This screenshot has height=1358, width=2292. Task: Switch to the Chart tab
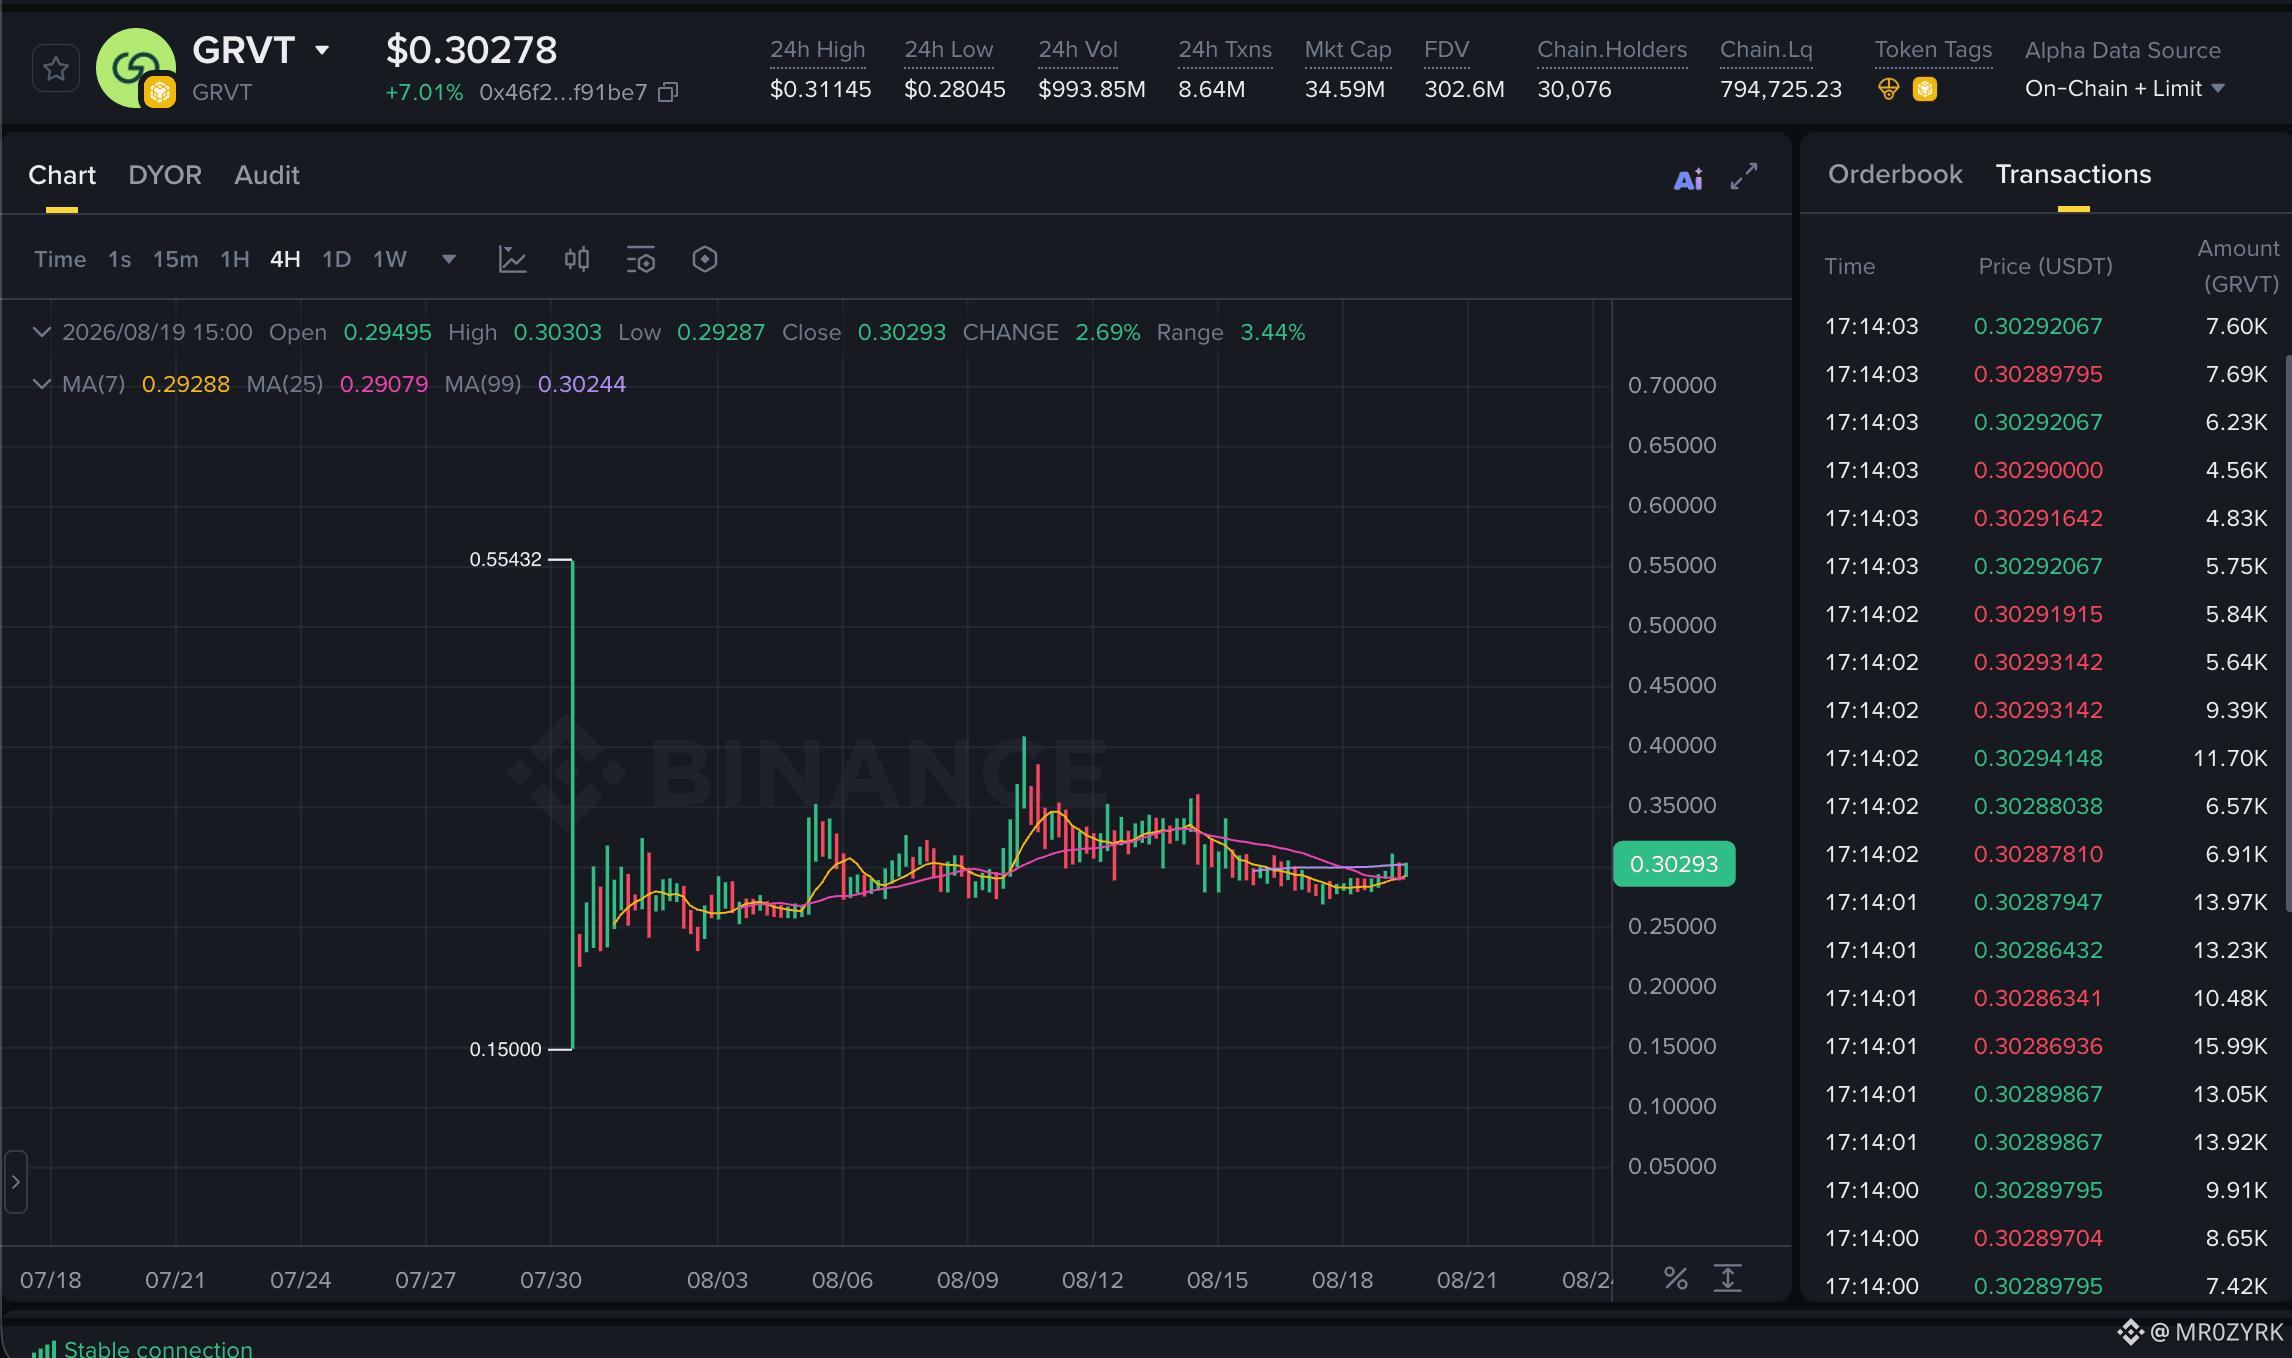[62, 175]
